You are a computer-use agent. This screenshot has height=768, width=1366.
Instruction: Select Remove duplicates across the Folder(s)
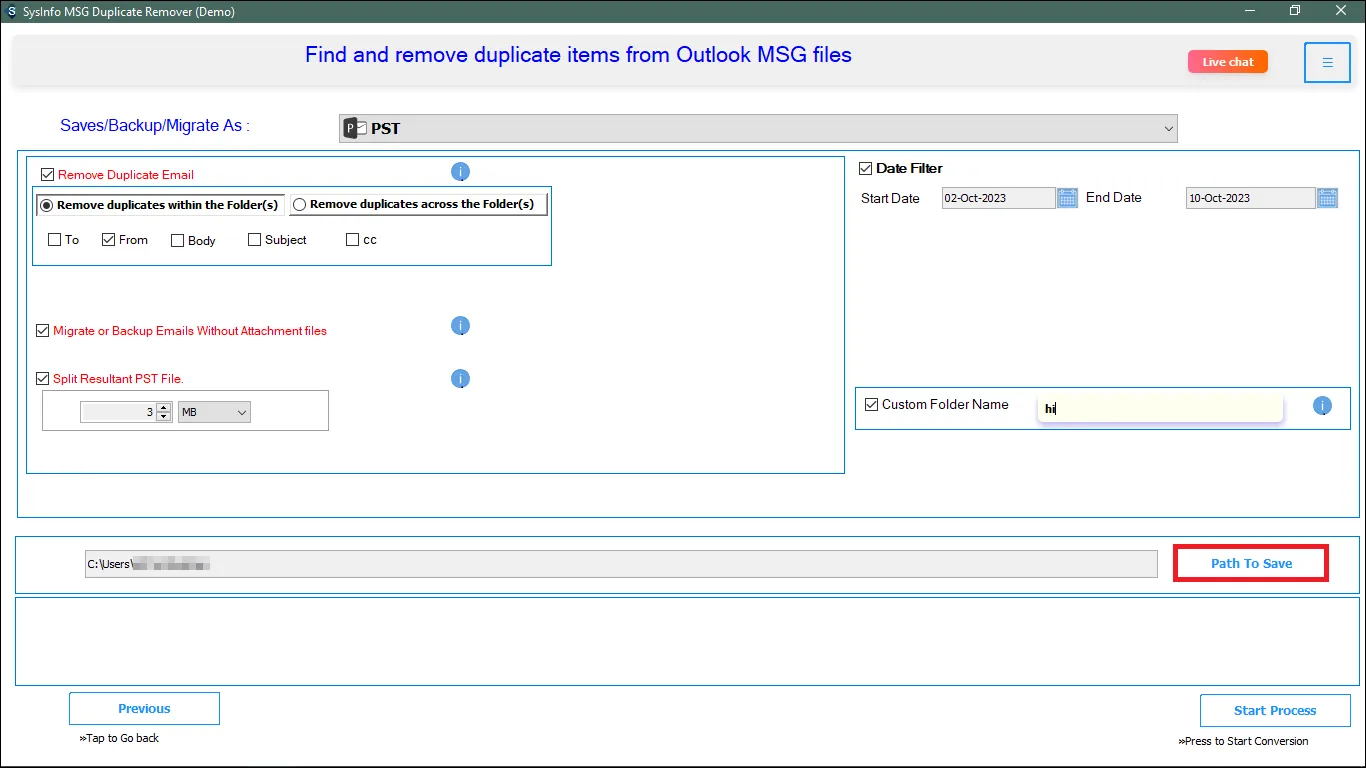[x=299, y=205]
